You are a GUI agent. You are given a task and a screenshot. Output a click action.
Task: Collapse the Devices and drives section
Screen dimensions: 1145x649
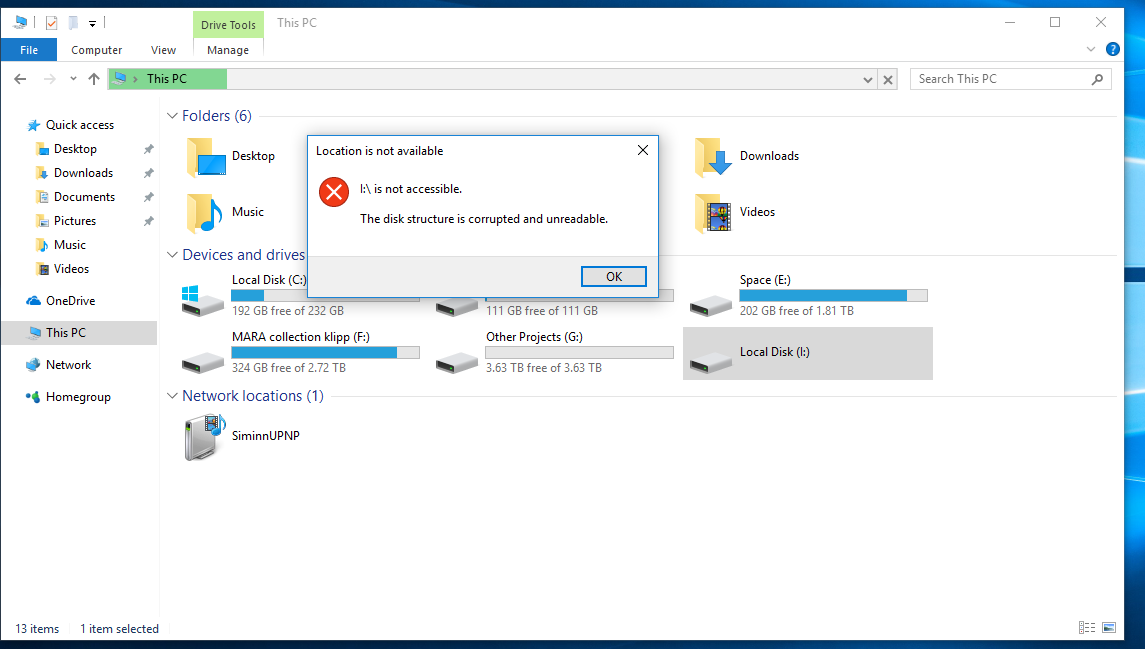(172, 255)
